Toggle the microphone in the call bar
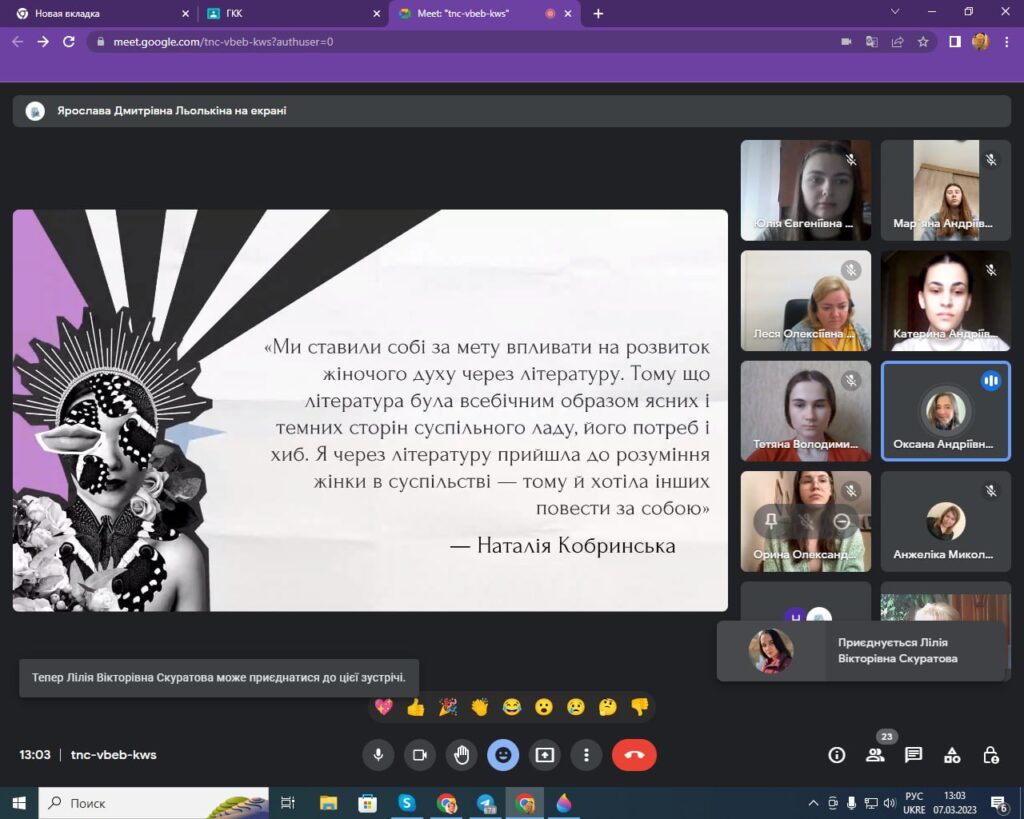Viewport: 1024px width, 819px height. coord(378,755)
